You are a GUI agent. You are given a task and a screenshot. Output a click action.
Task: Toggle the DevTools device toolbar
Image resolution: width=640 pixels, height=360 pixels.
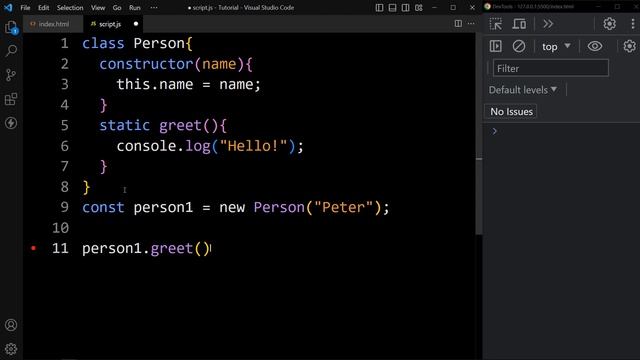[x=519, y=24]
